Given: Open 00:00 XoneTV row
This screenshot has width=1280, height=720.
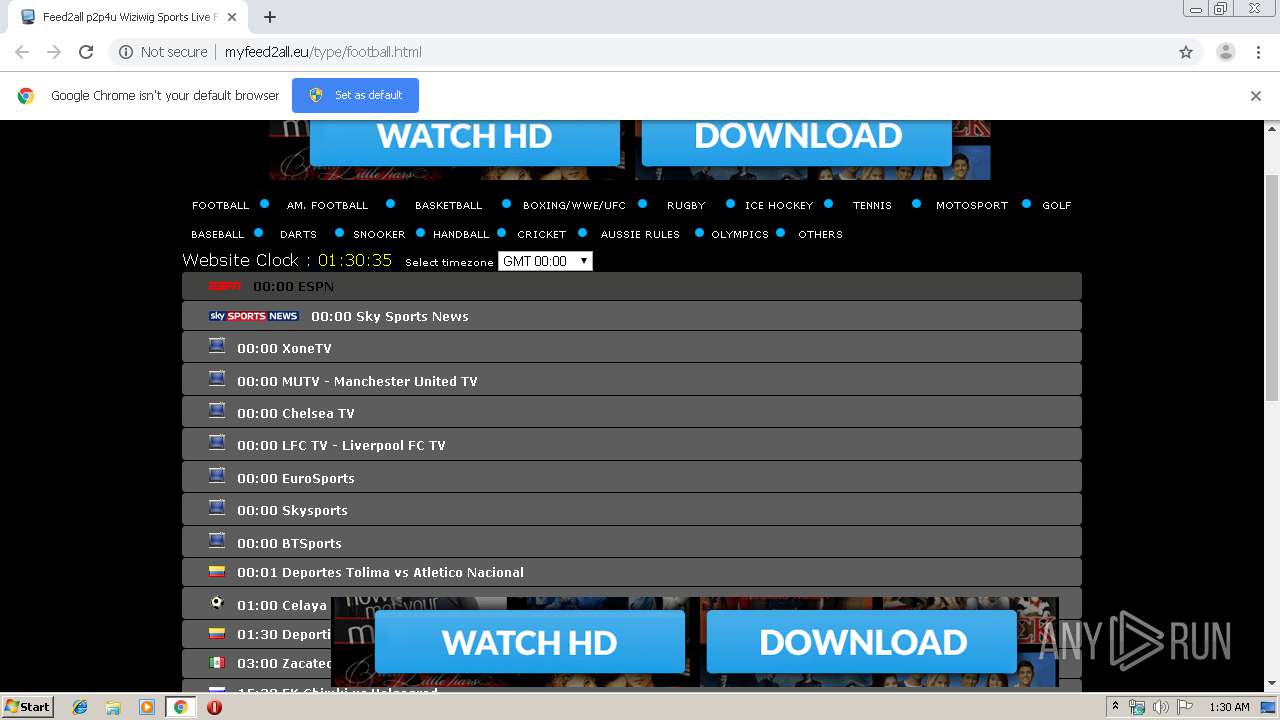Looking at the screenshot, I should (x=632, y=347).
